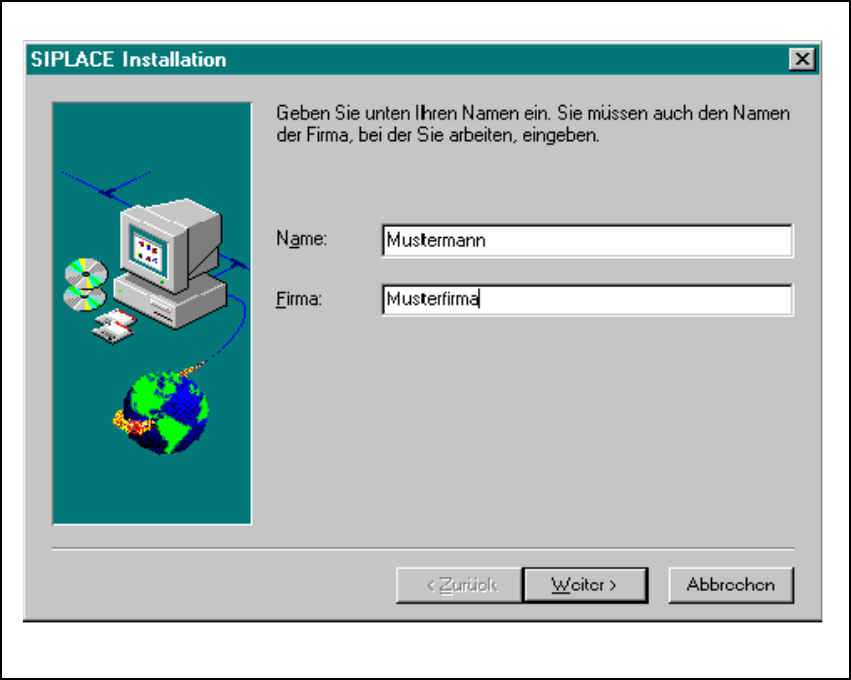Click the monitor's screen with colored icons
Image resolution: width=851 pixels, height=680 pixels.
(x=148, y=253)
